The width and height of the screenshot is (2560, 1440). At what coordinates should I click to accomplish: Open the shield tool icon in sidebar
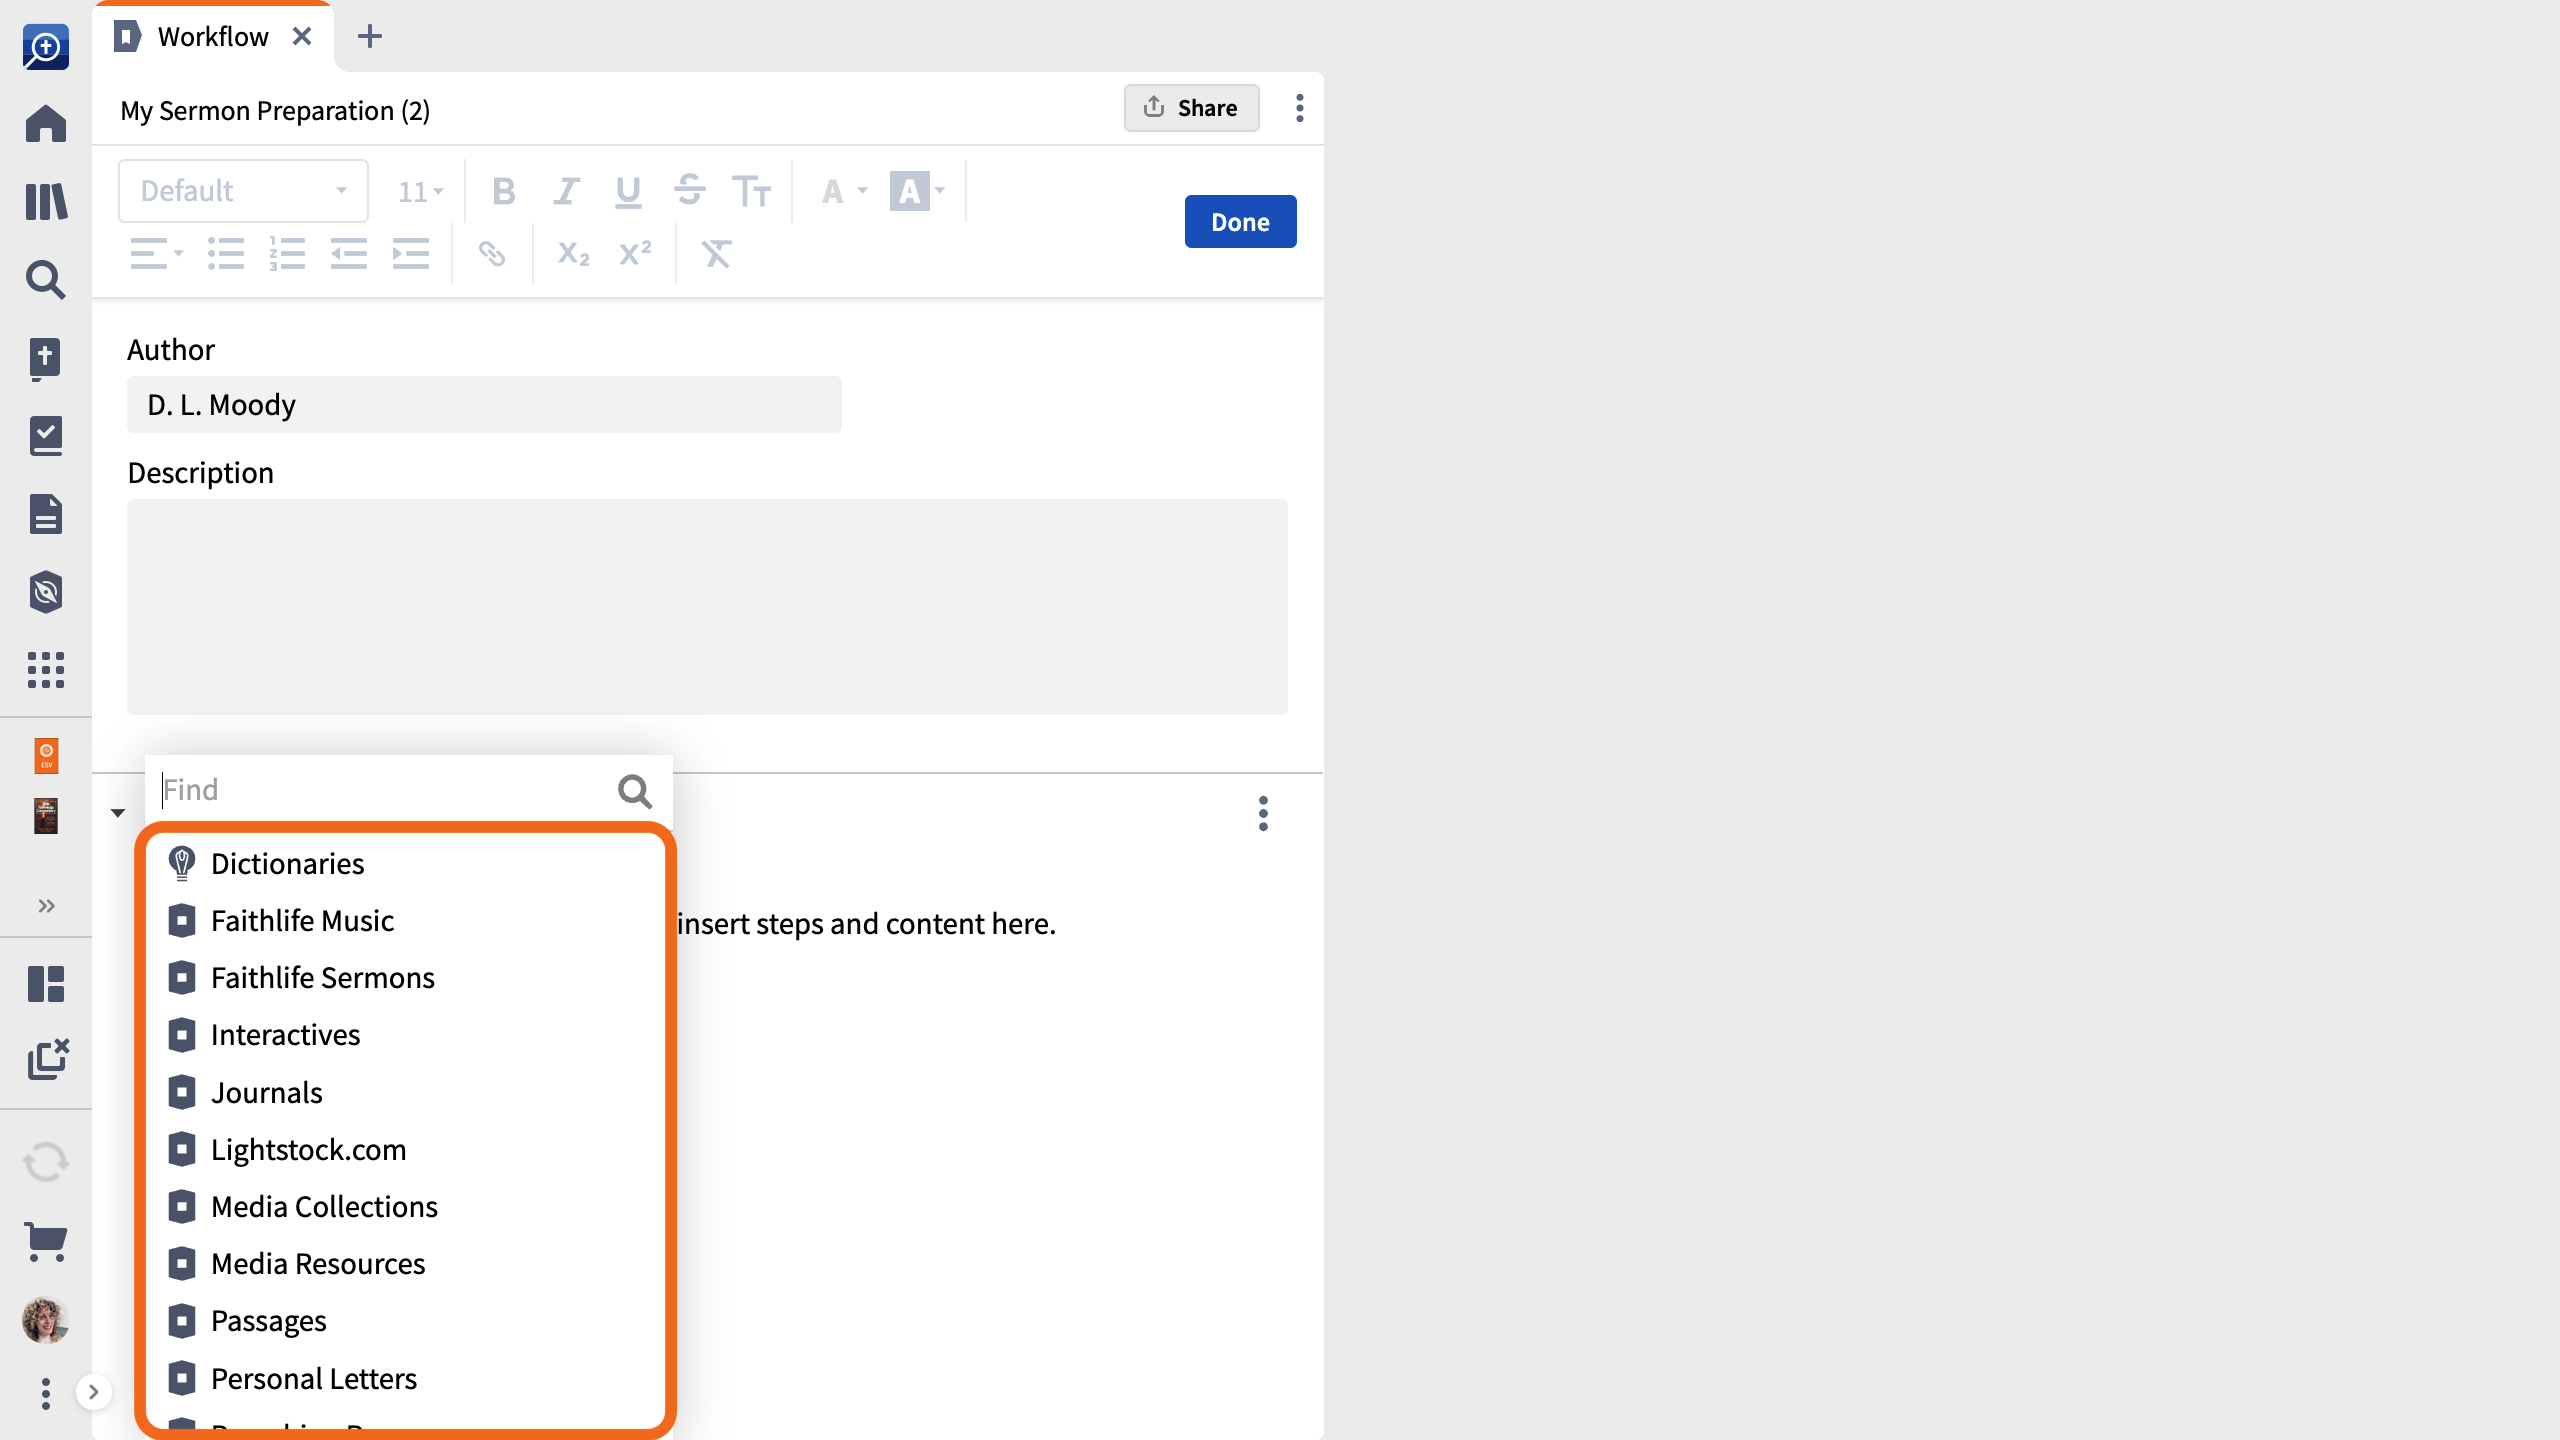pos(46,592)
